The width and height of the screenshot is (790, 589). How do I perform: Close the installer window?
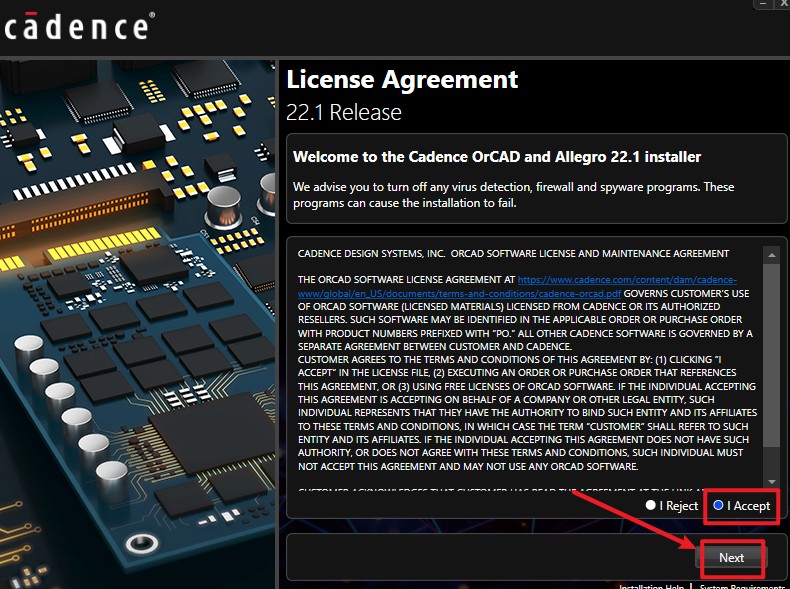tap(782, 5)
